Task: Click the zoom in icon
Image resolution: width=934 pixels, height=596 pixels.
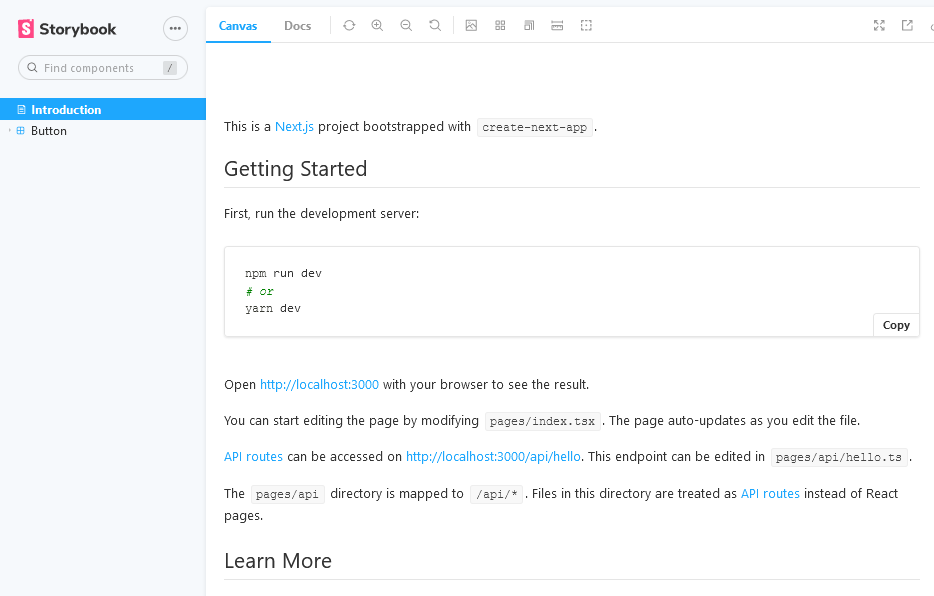Action: pos(377,25)
